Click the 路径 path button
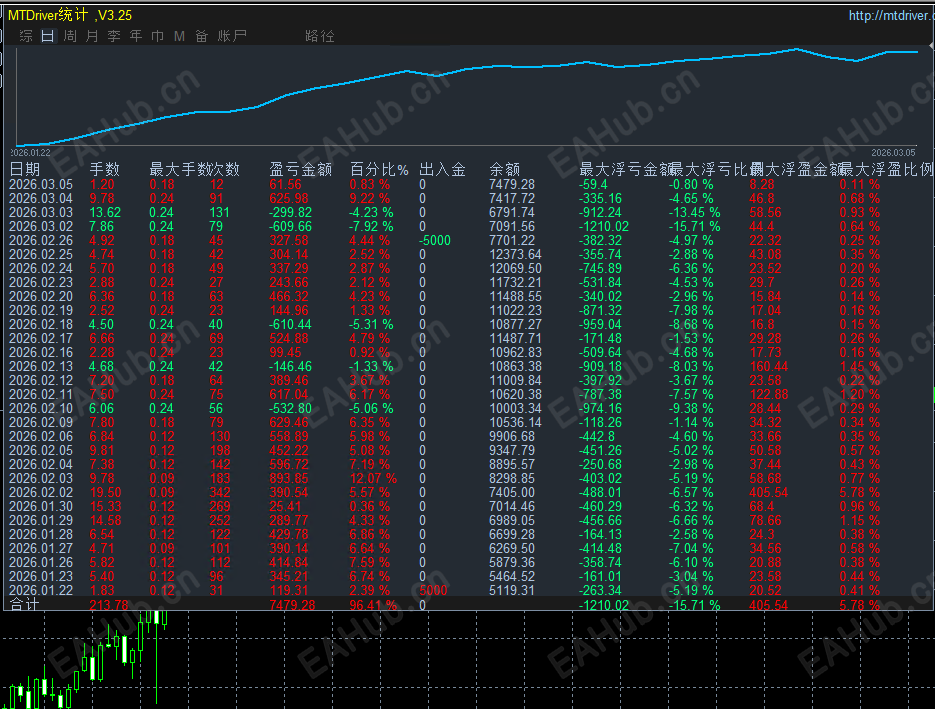 click(x=320, y=36)
